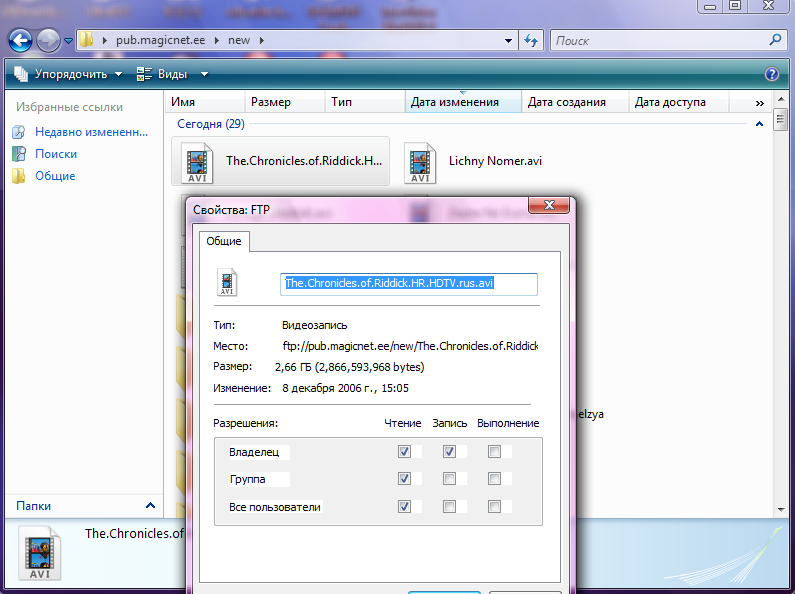Image resolution: width=795 pixels, height=594 pixels.
Task: Enable Все пользователи Выполнение checkbox
Action: (x=494, y=507)
